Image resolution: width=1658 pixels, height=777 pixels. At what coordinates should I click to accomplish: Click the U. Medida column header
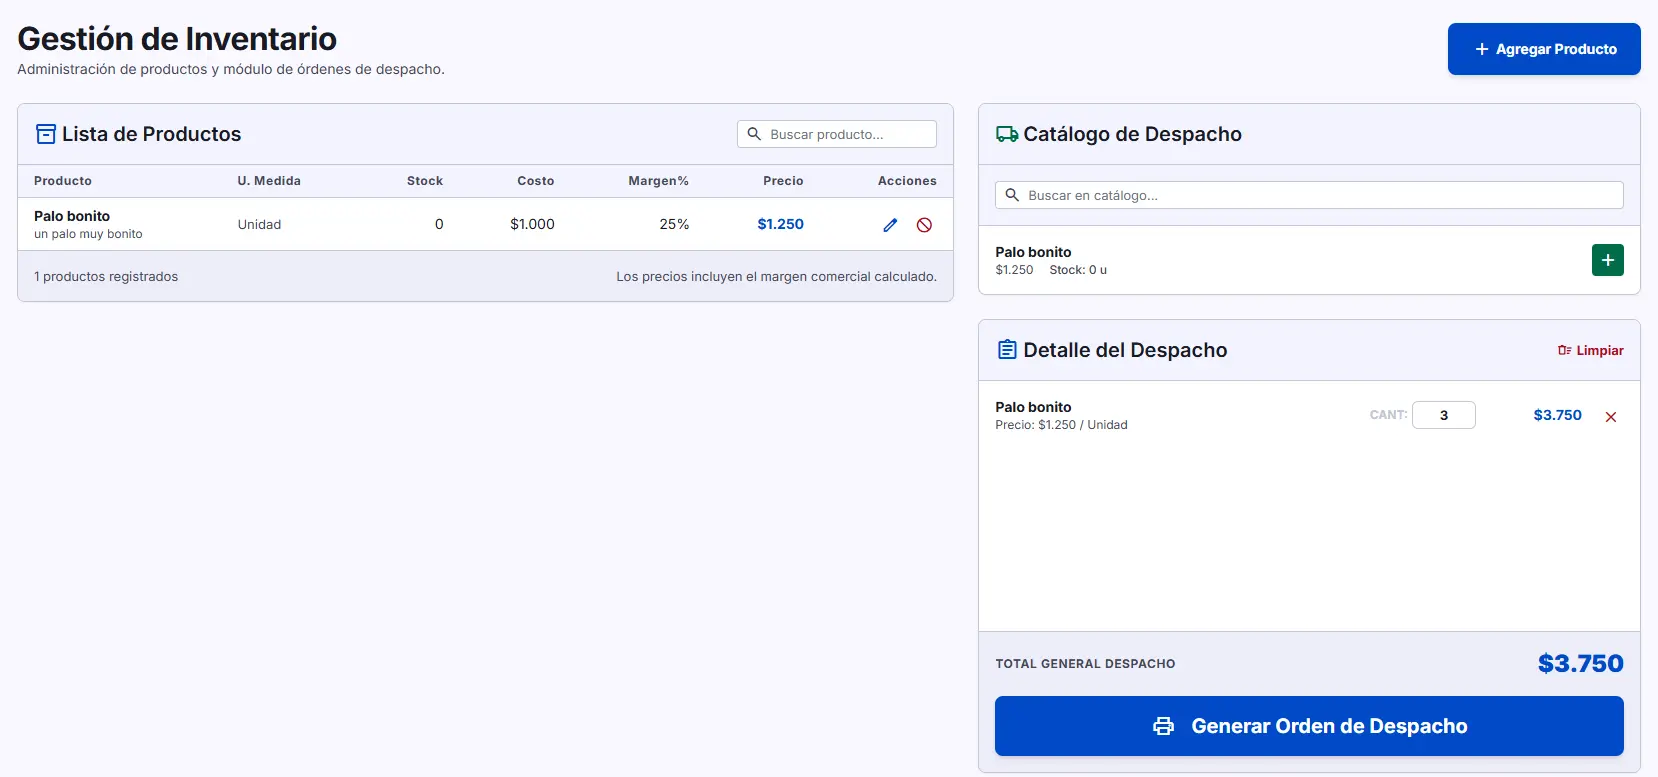269,181
